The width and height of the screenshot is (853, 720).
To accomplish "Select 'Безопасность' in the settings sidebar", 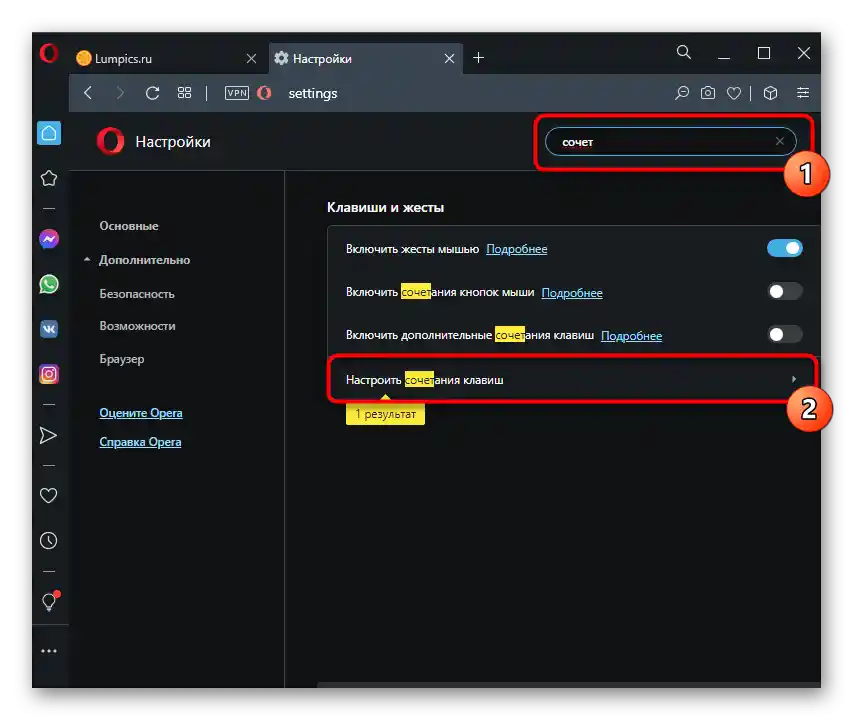I will coord(137,294).
